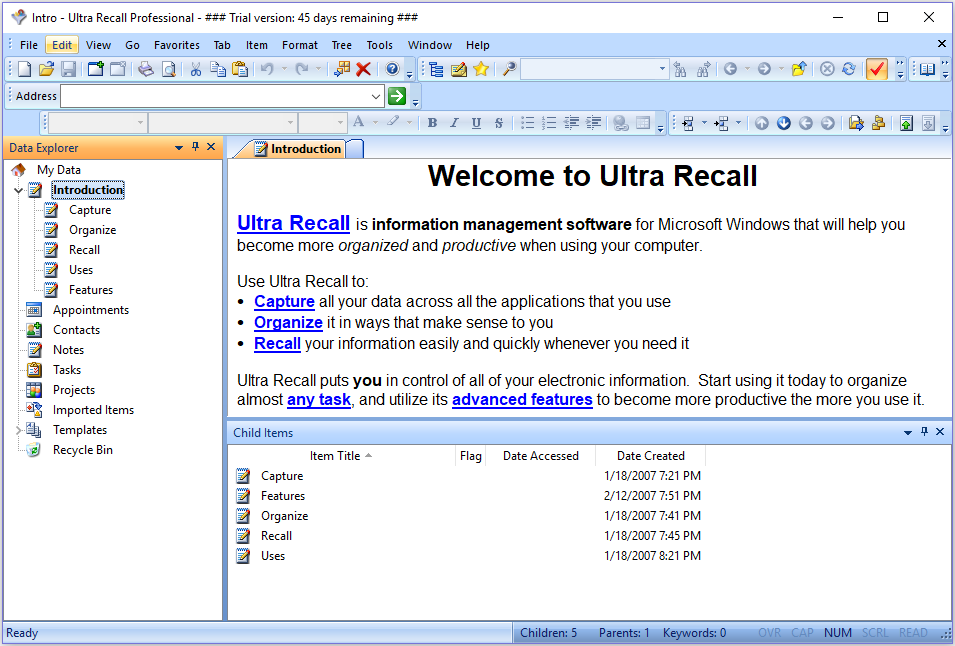This screenshot has height=646, width=955.
Task: Click the move item up arrow icon
Action: click(x=762, y=123)
